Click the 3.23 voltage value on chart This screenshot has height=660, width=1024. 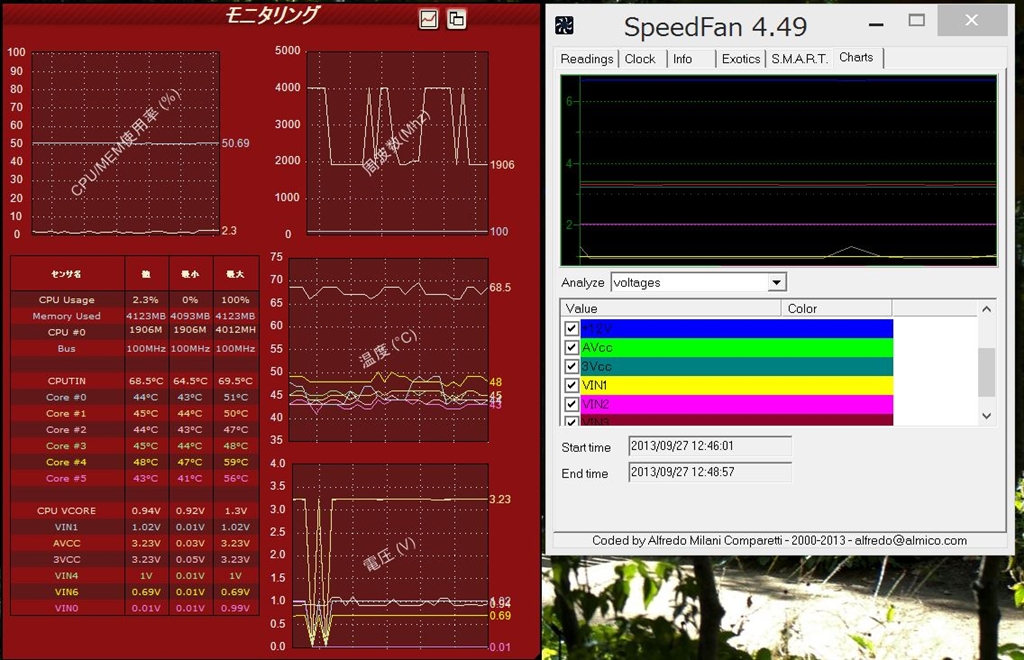[x=500, y=499]
